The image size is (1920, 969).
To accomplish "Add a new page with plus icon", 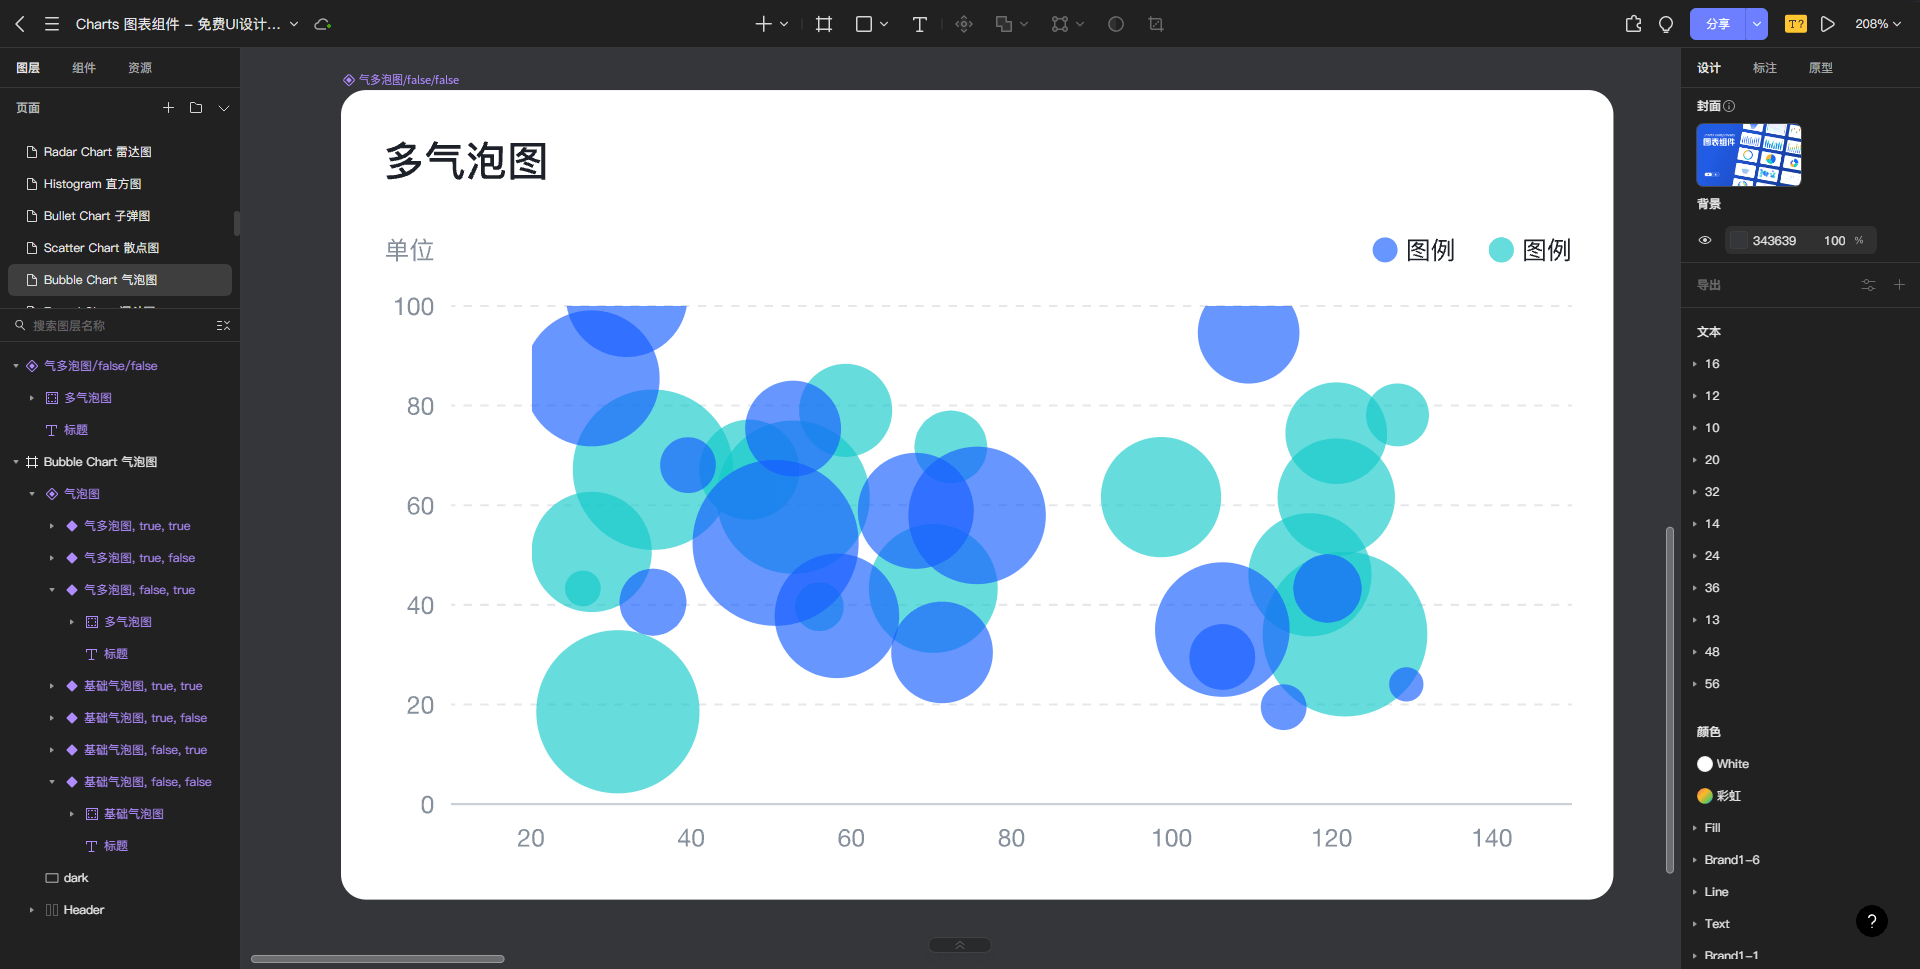I will [168, 108].
